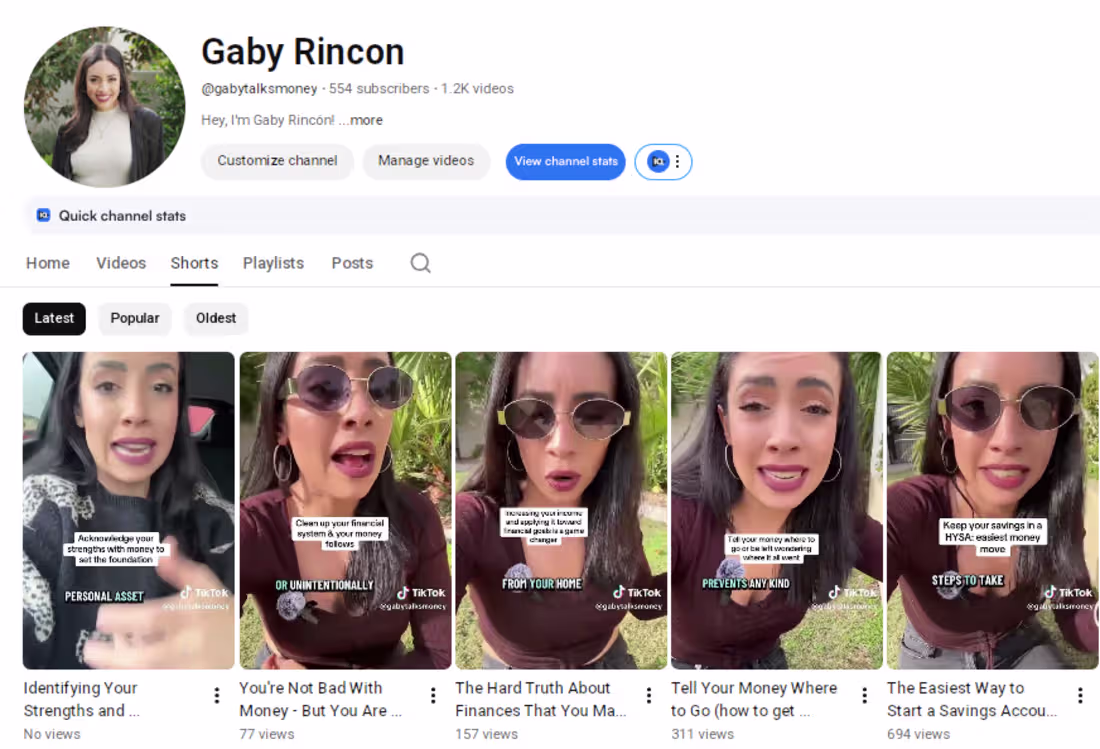Sort shorts by Popular
1100x749 pixels.
click(135, 318)
